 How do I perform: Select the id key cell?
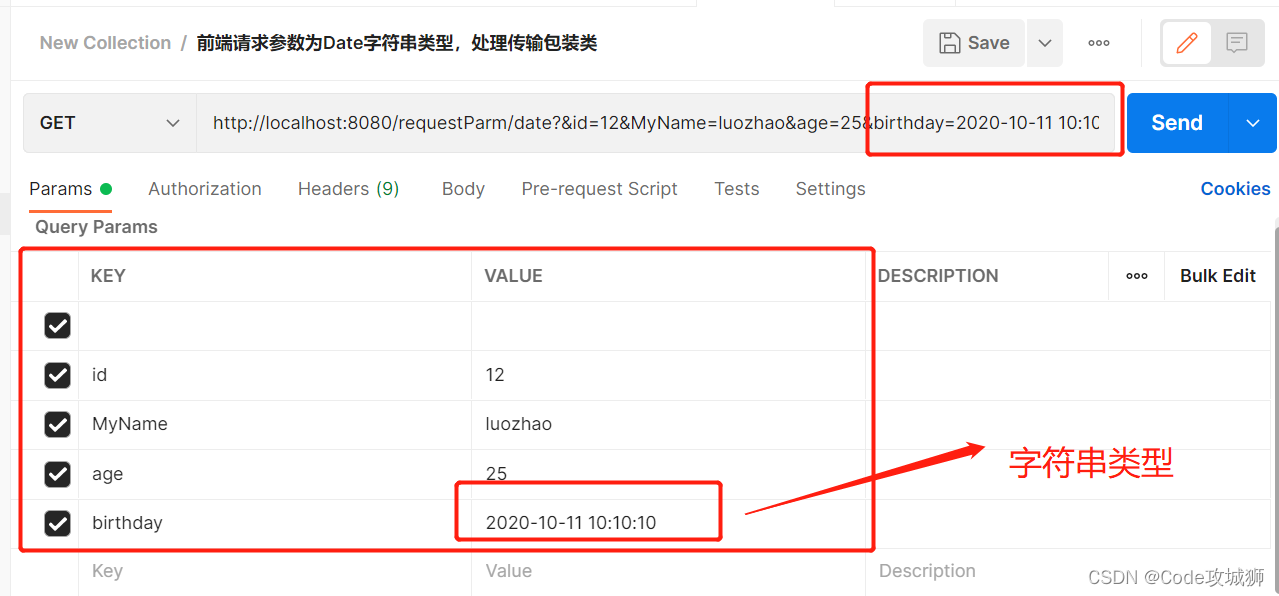tap(275, 375)
